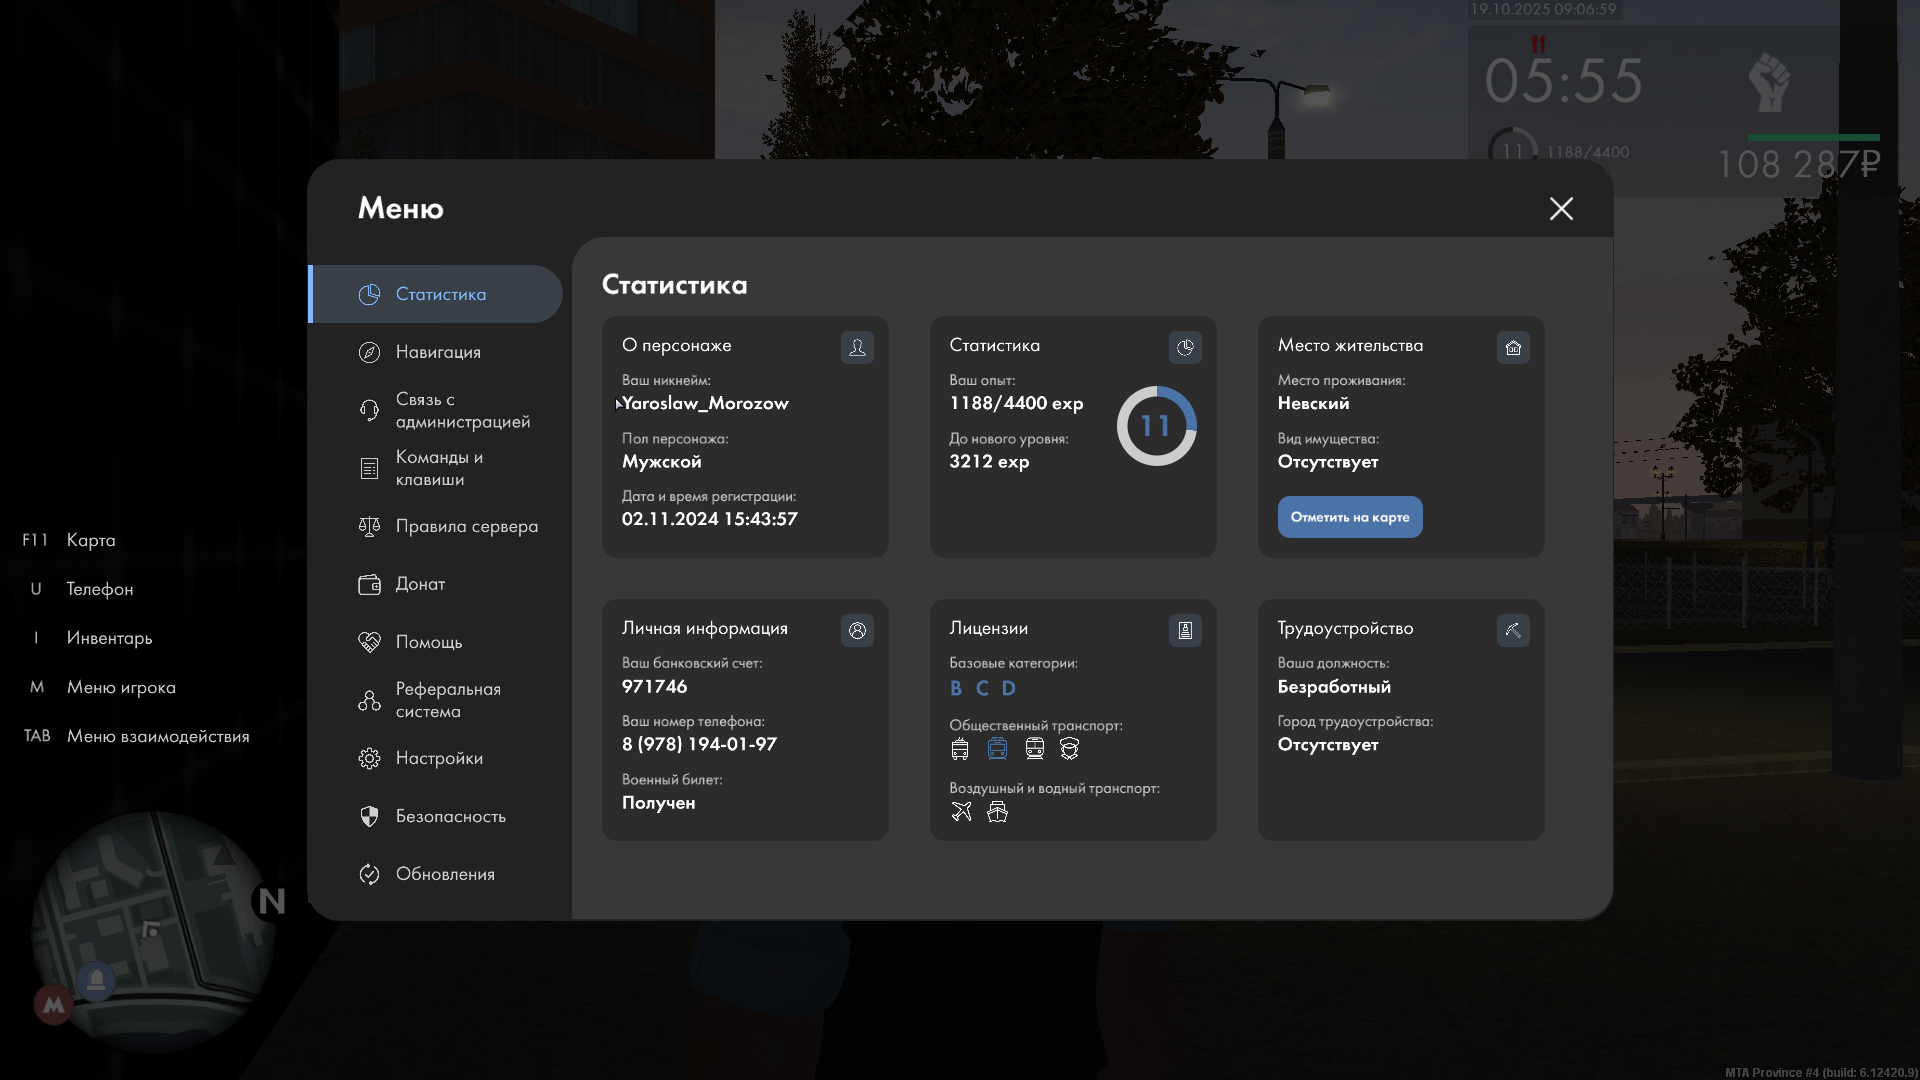Screen dimensions: 1920x1080
Task: Go to Настройки in sidebar
Action: (x=439, y=758)
